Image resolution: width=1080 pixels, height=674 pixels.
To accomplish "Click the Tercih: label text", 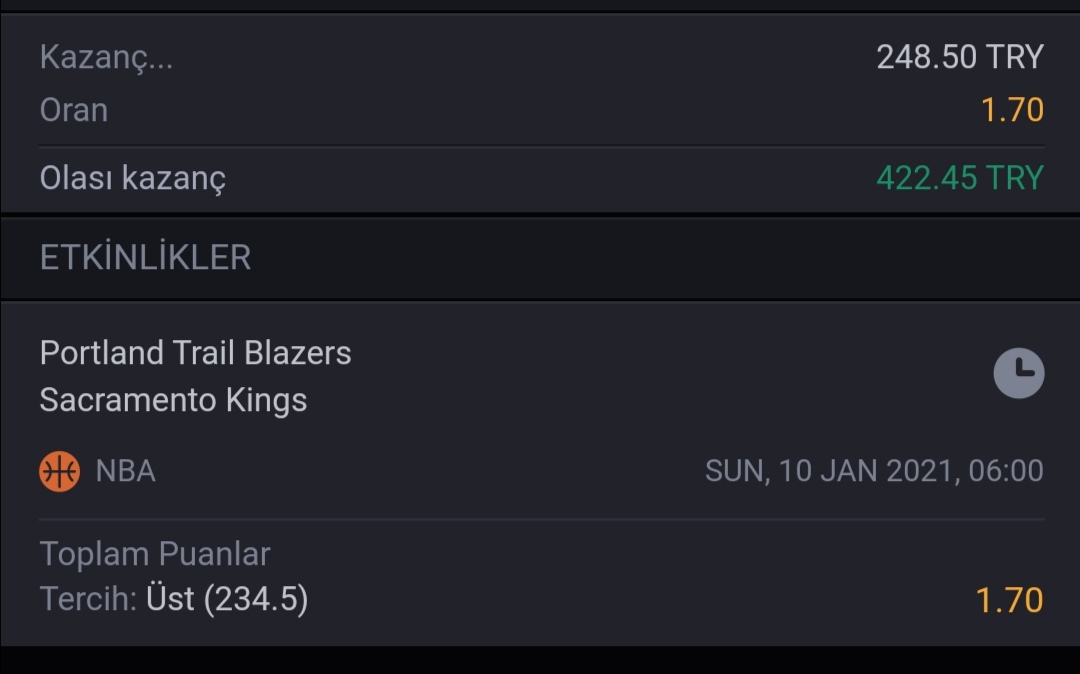I will [88, 599].
